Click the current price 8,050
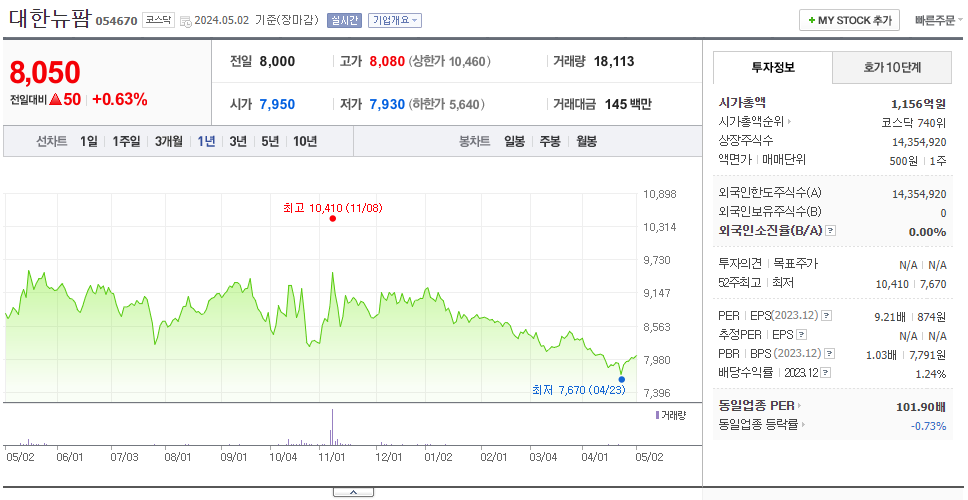968x500 pixels. (x=45, y=73)
